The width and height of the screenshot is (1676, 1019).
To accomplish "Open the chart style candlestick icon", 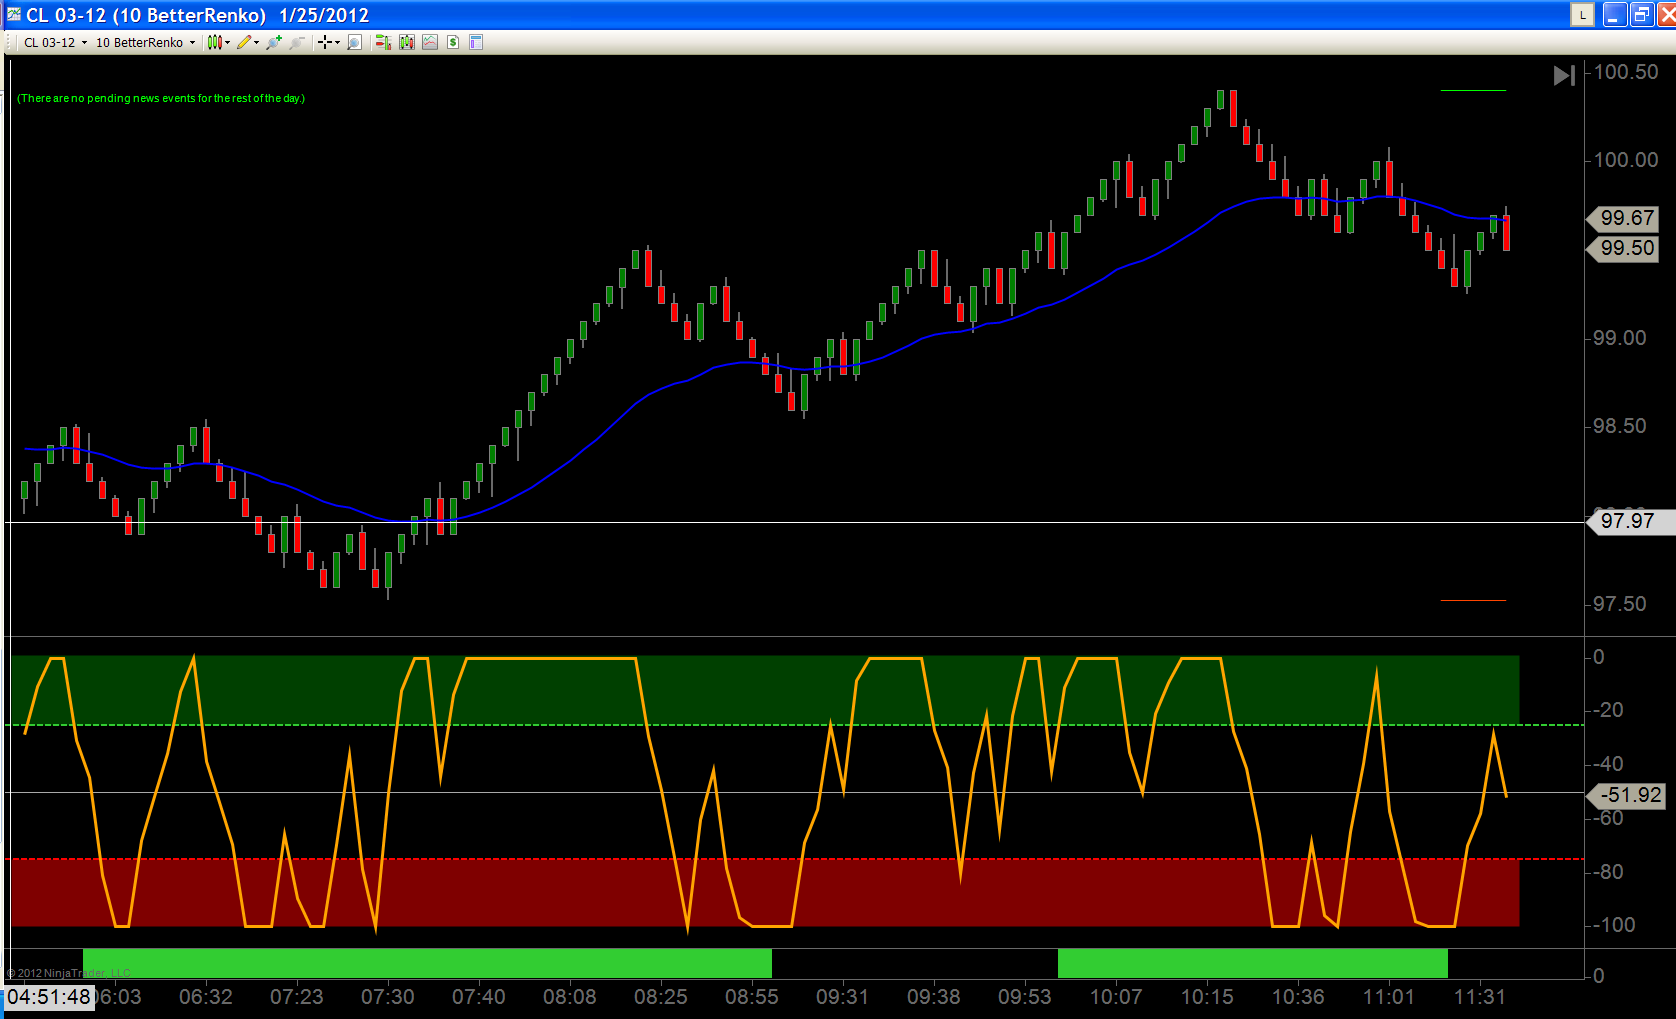I will click(214, 42).
